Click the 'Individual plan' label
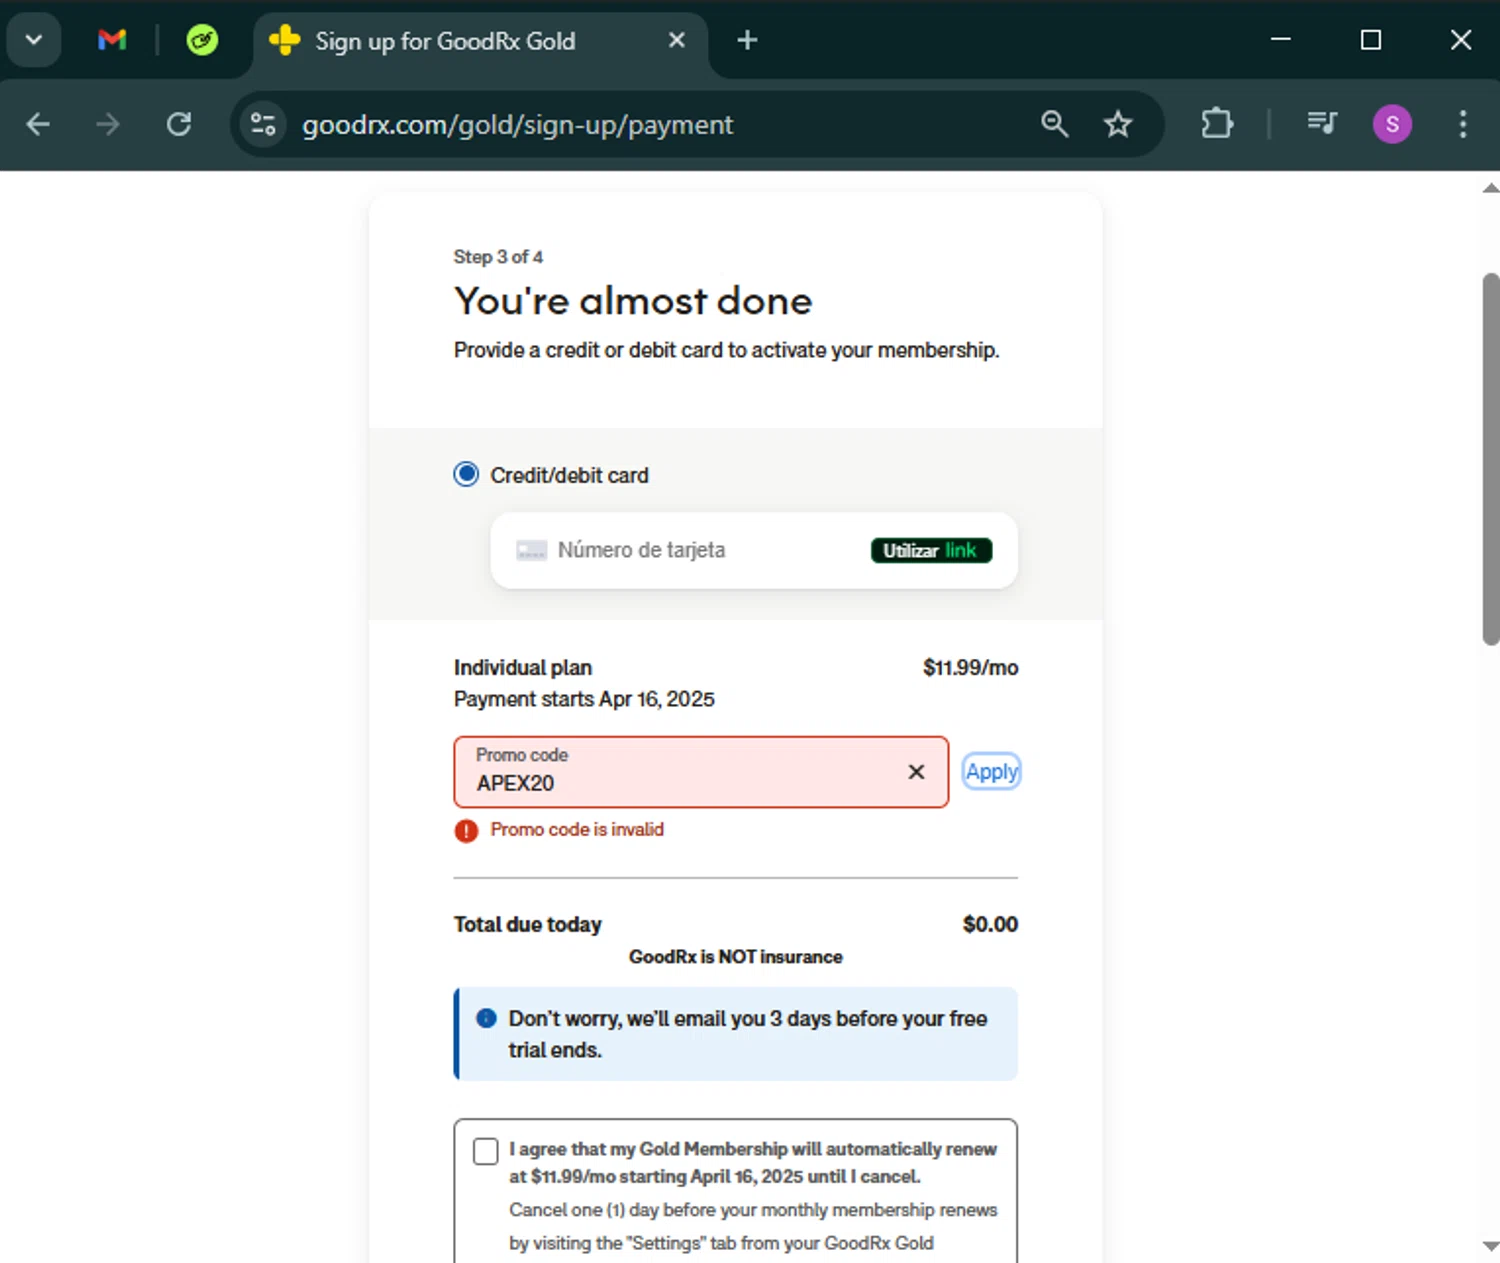The height and width of the screenshot is (1263, 1500). pos(523,668)
